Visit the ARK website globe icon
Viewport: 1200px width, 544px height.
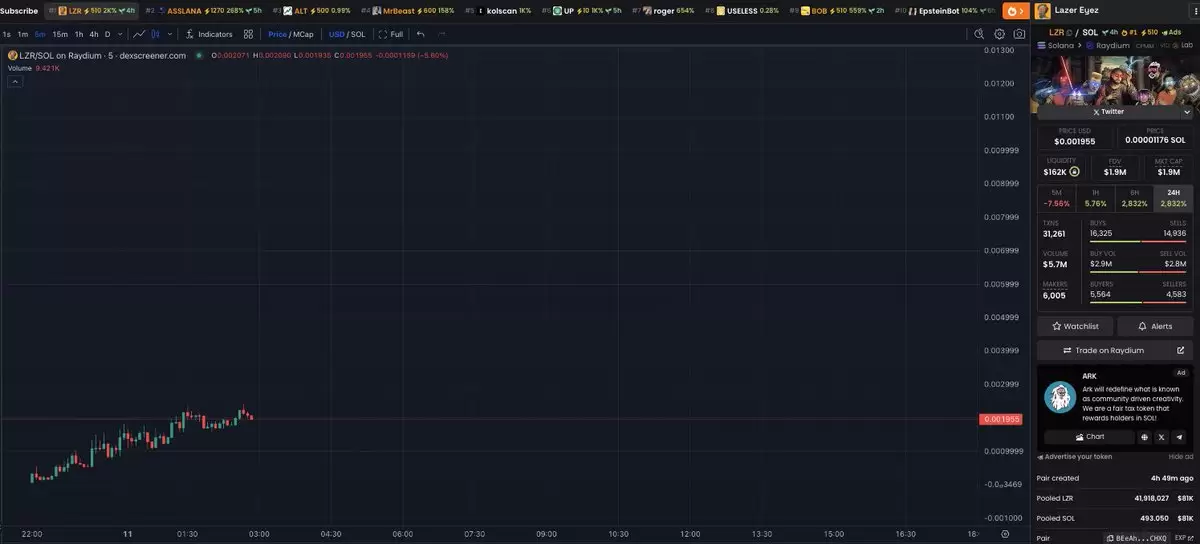click(1145, 437)
